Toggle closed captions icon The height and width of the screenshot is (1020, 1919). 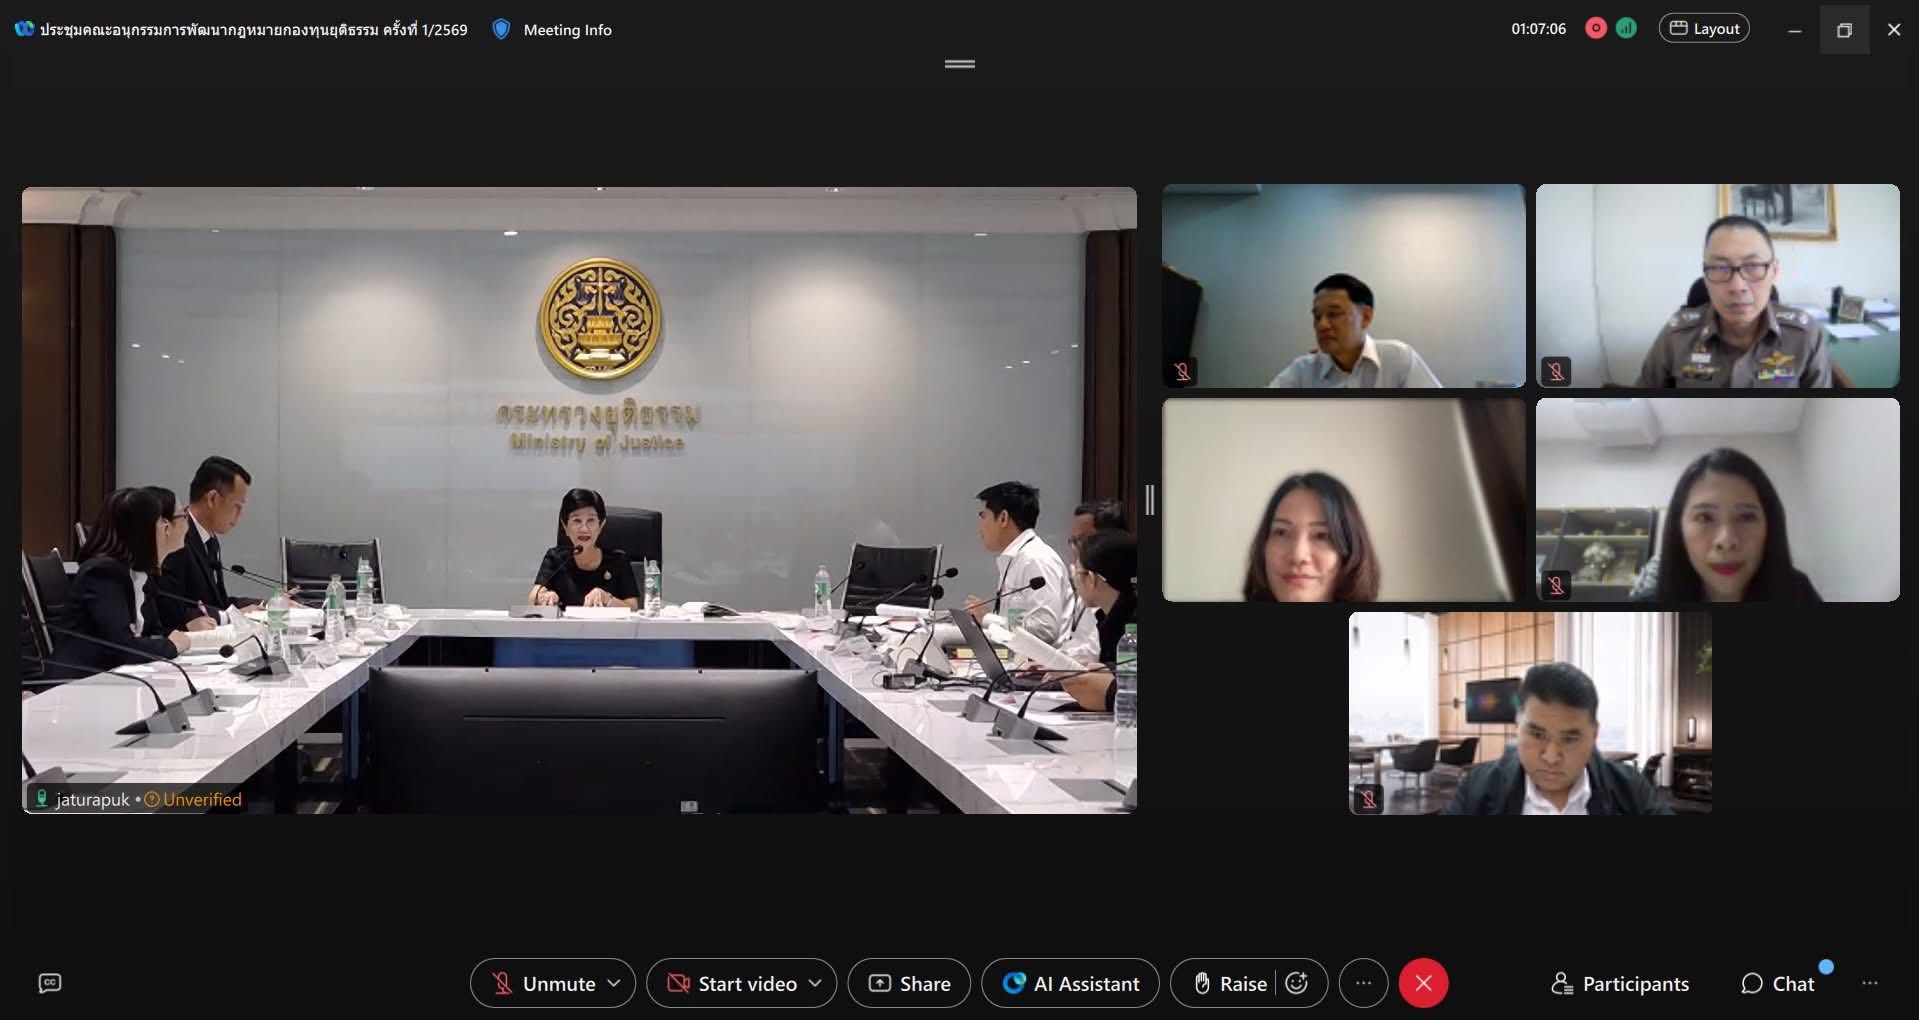pyautogui.click(x=50, y=984)
